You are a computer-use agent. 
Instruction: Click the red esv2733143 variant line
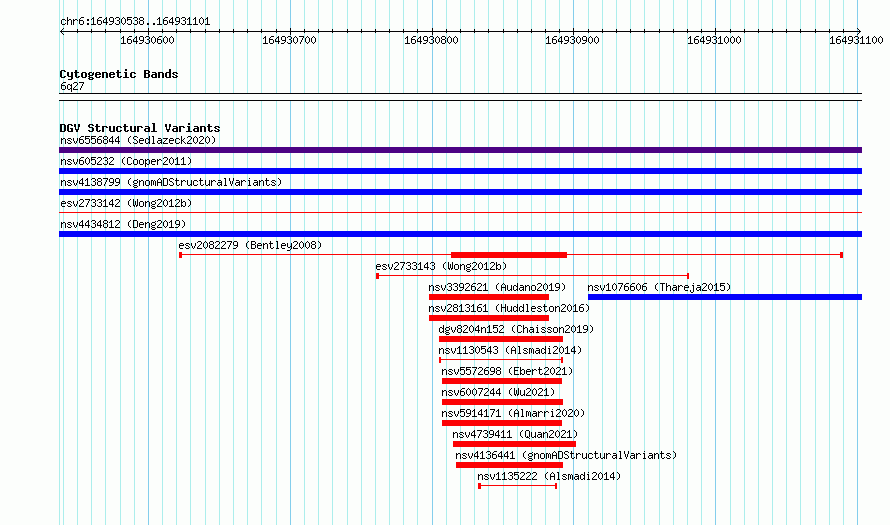532,276
